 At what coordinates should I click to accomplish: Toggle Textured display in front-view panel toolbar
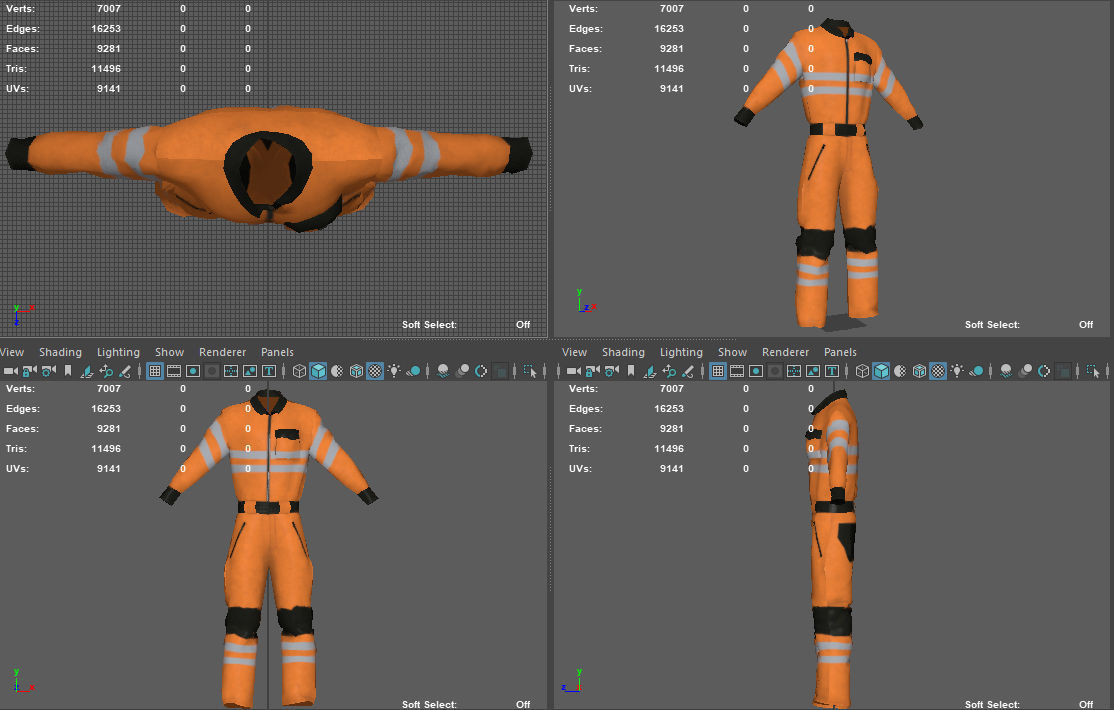(375, 371)
